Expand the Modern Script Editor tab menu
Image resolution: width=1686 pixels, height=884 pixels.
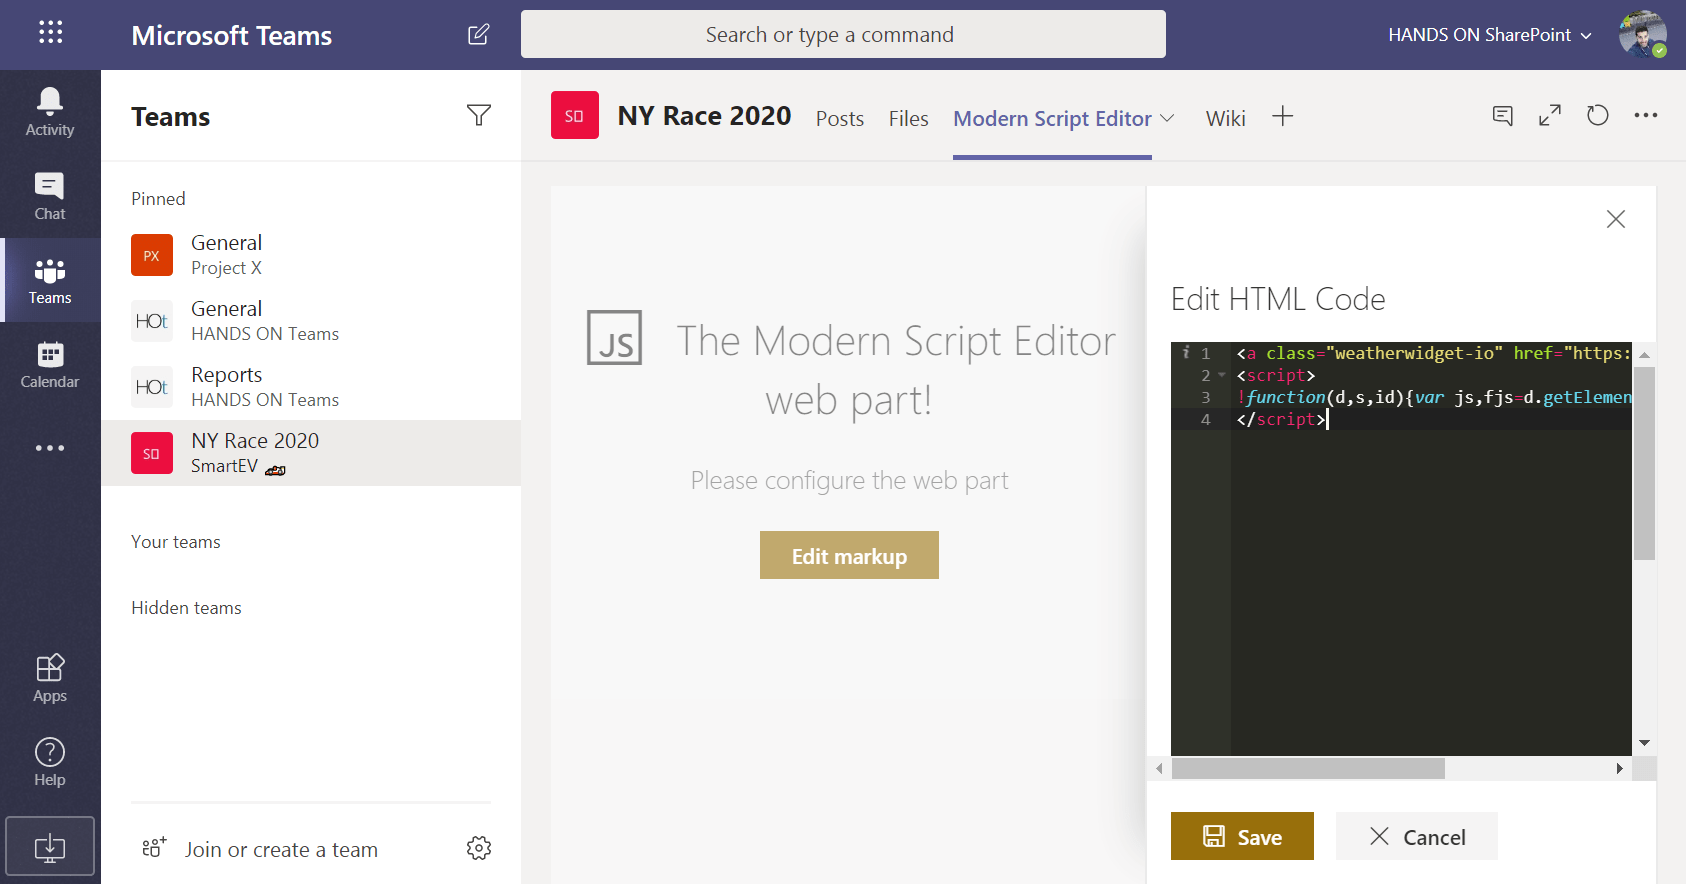tap(1167, 118)
